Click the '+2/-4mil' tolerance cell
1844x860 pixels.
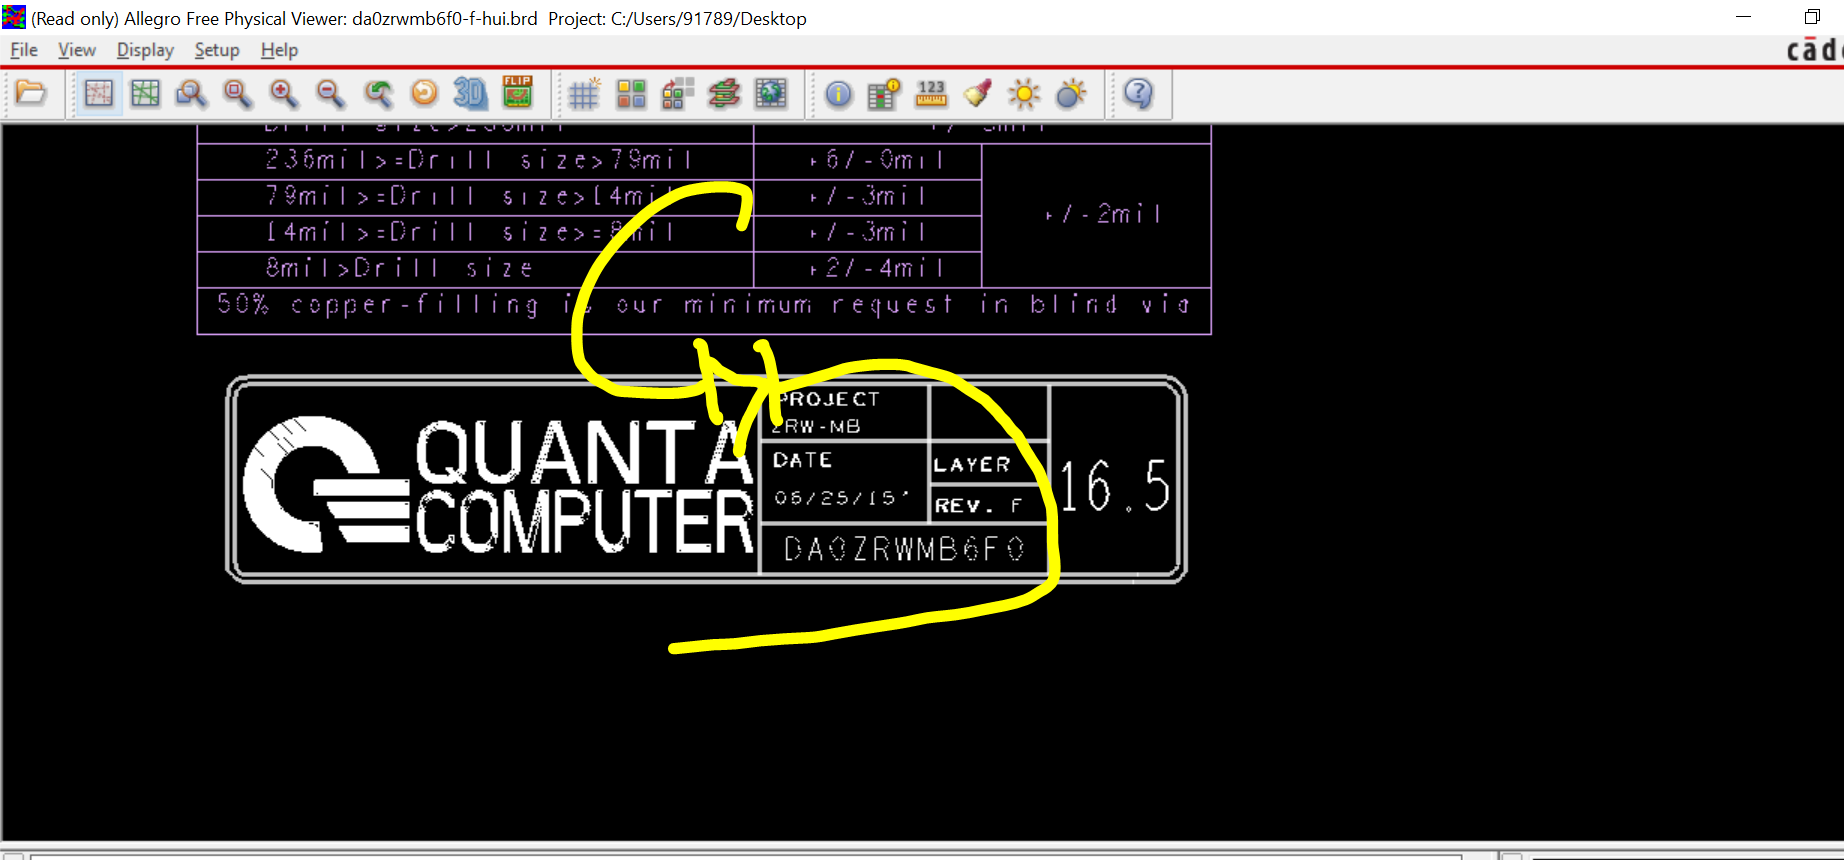867,268
